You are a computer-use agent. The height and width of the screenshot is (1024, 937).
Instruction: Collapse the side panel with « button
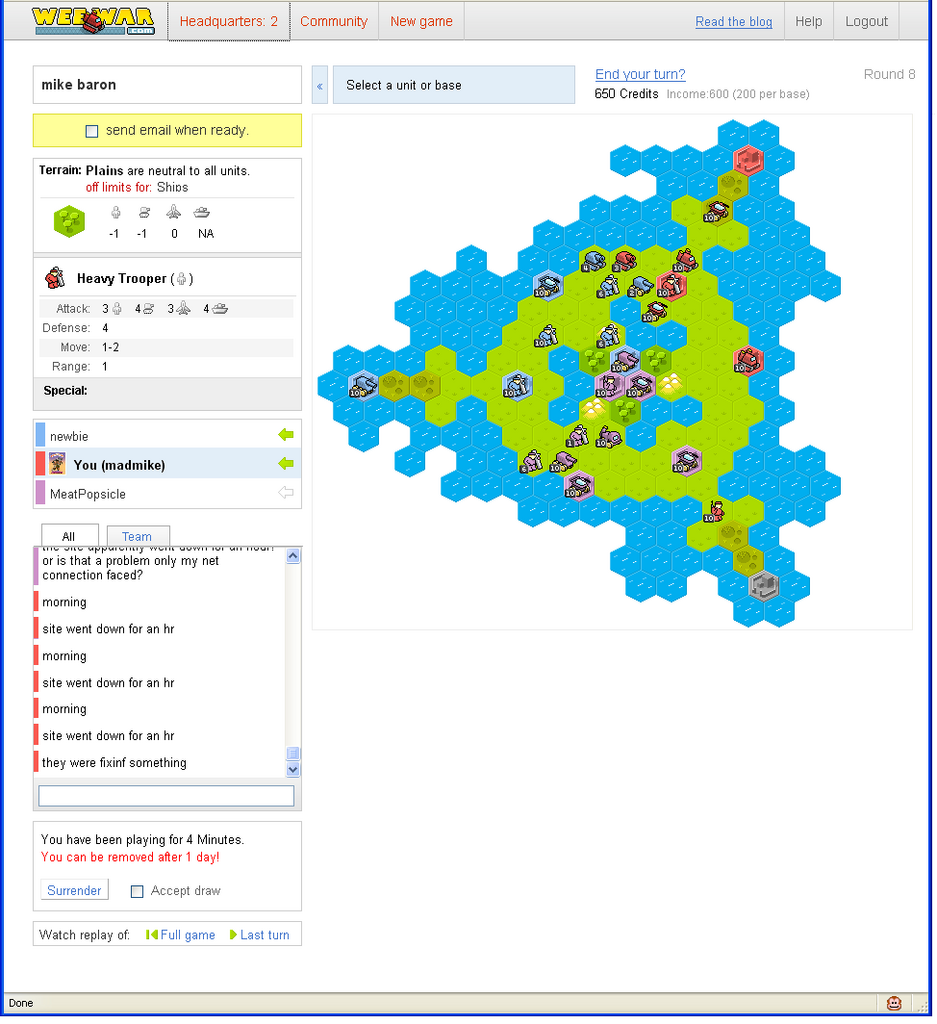coord(320,85)
